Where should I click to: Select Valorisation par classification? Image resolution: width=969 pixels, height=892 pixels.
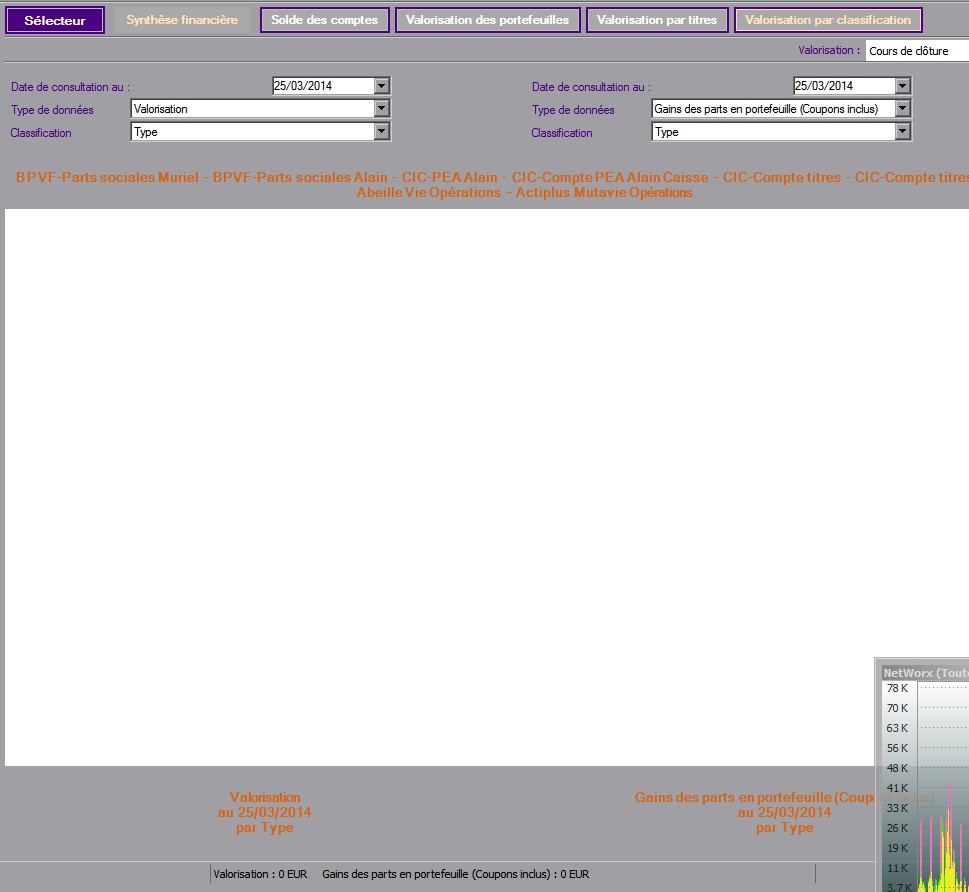828,20
